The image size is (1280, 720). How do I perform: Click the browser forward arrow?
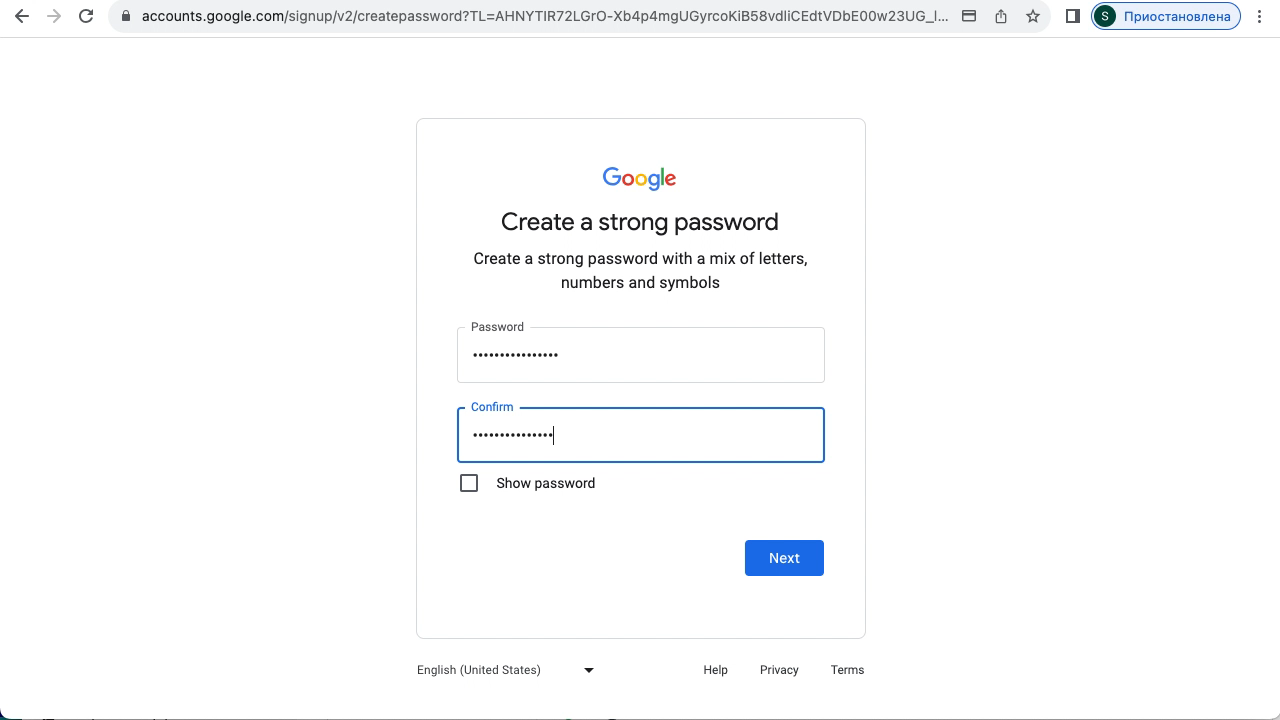coord(54,16)
